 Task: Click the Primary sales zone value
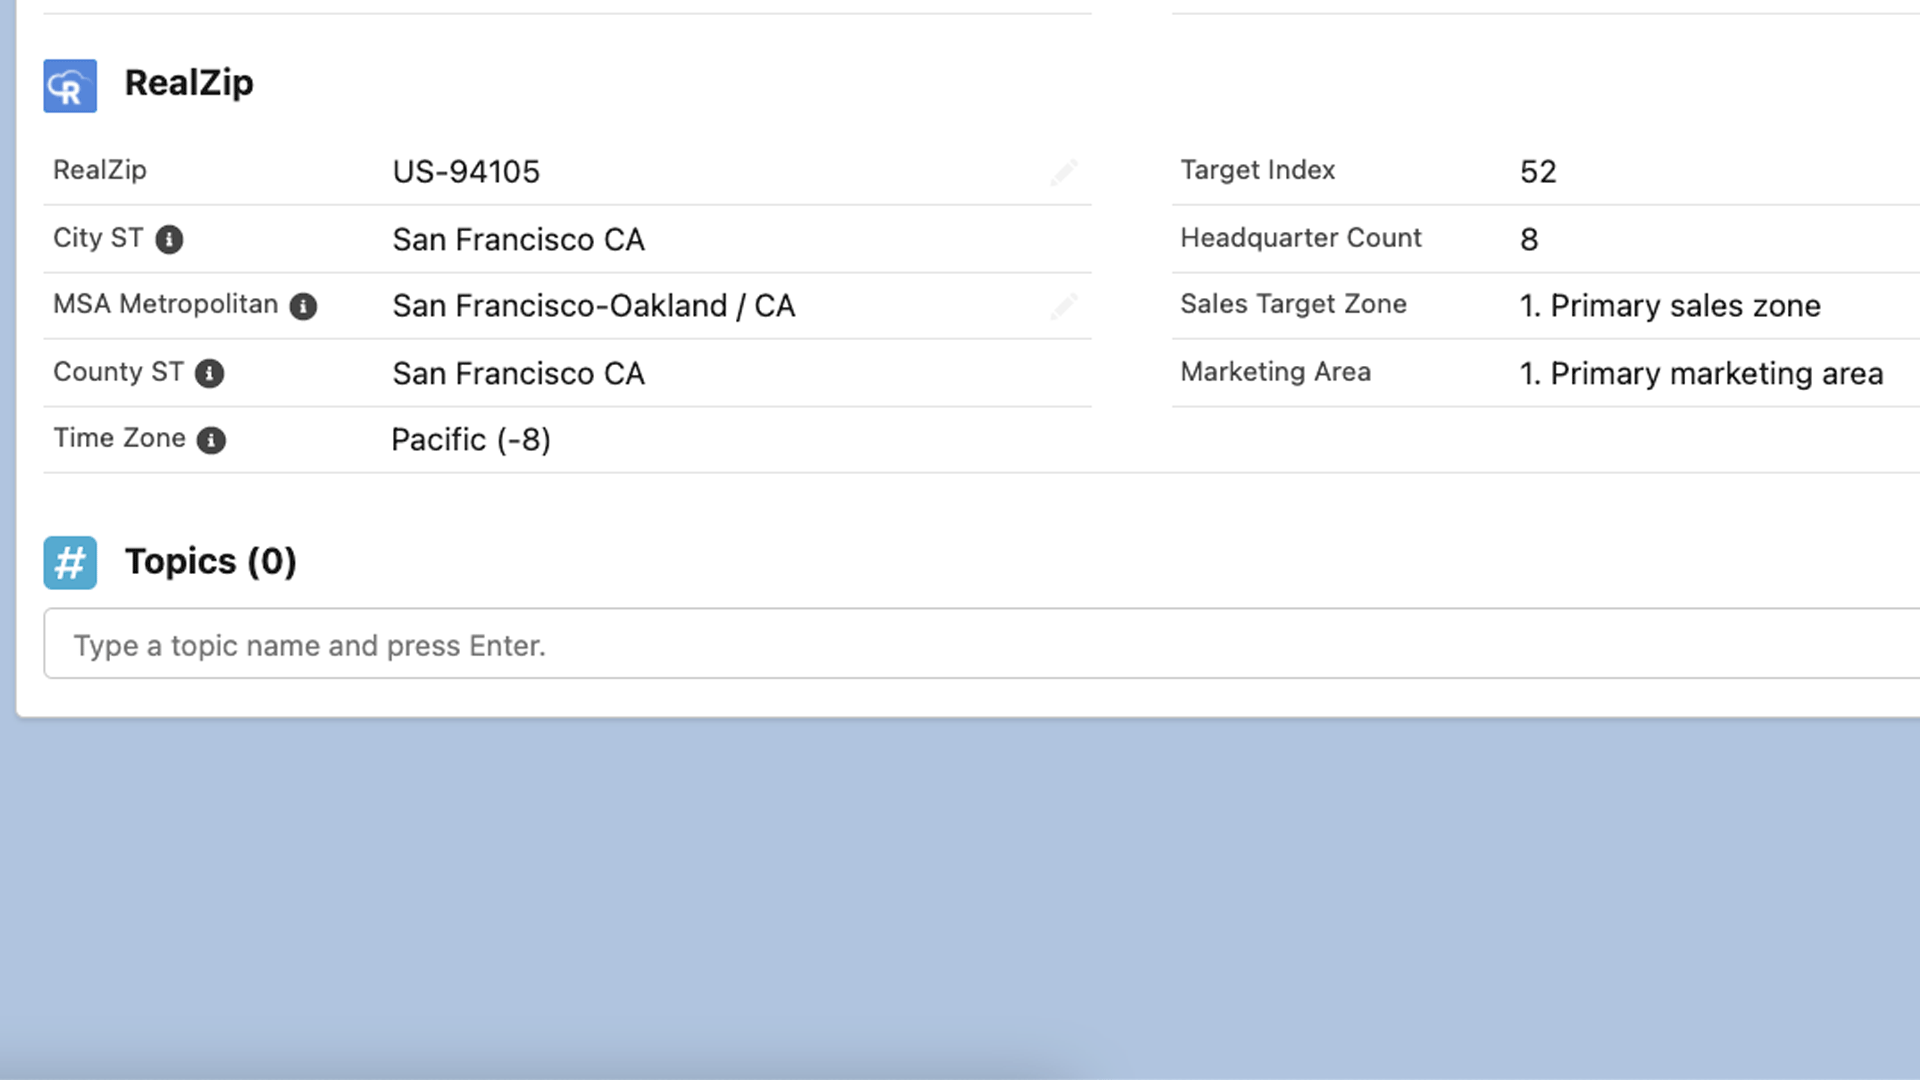click(1670, 306)
